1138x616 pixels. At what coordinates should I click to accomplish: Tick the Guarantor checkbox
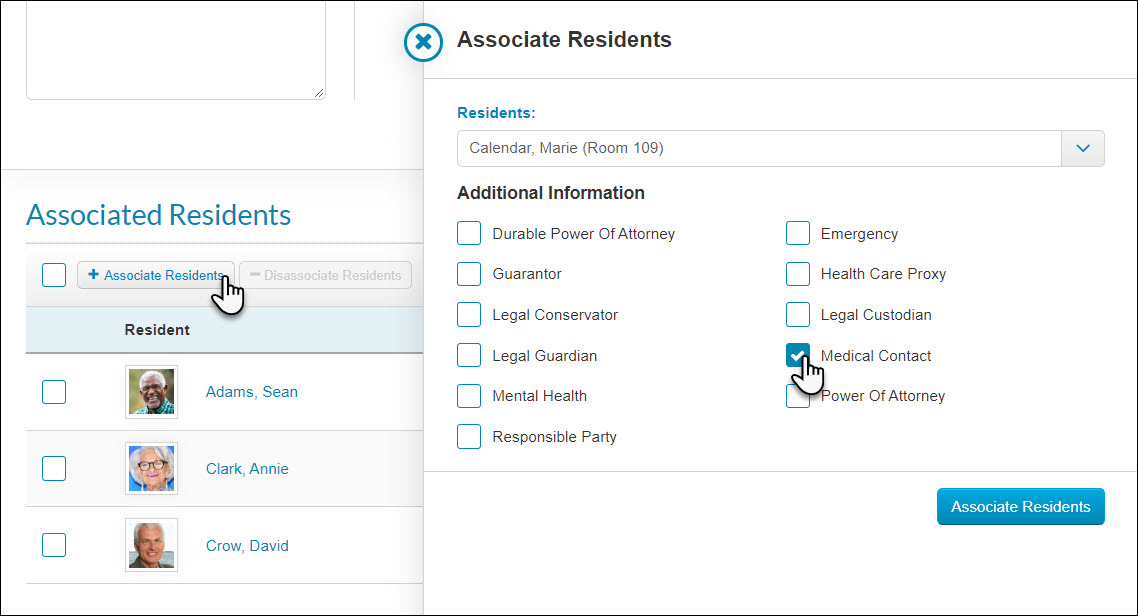pos(469,274)
